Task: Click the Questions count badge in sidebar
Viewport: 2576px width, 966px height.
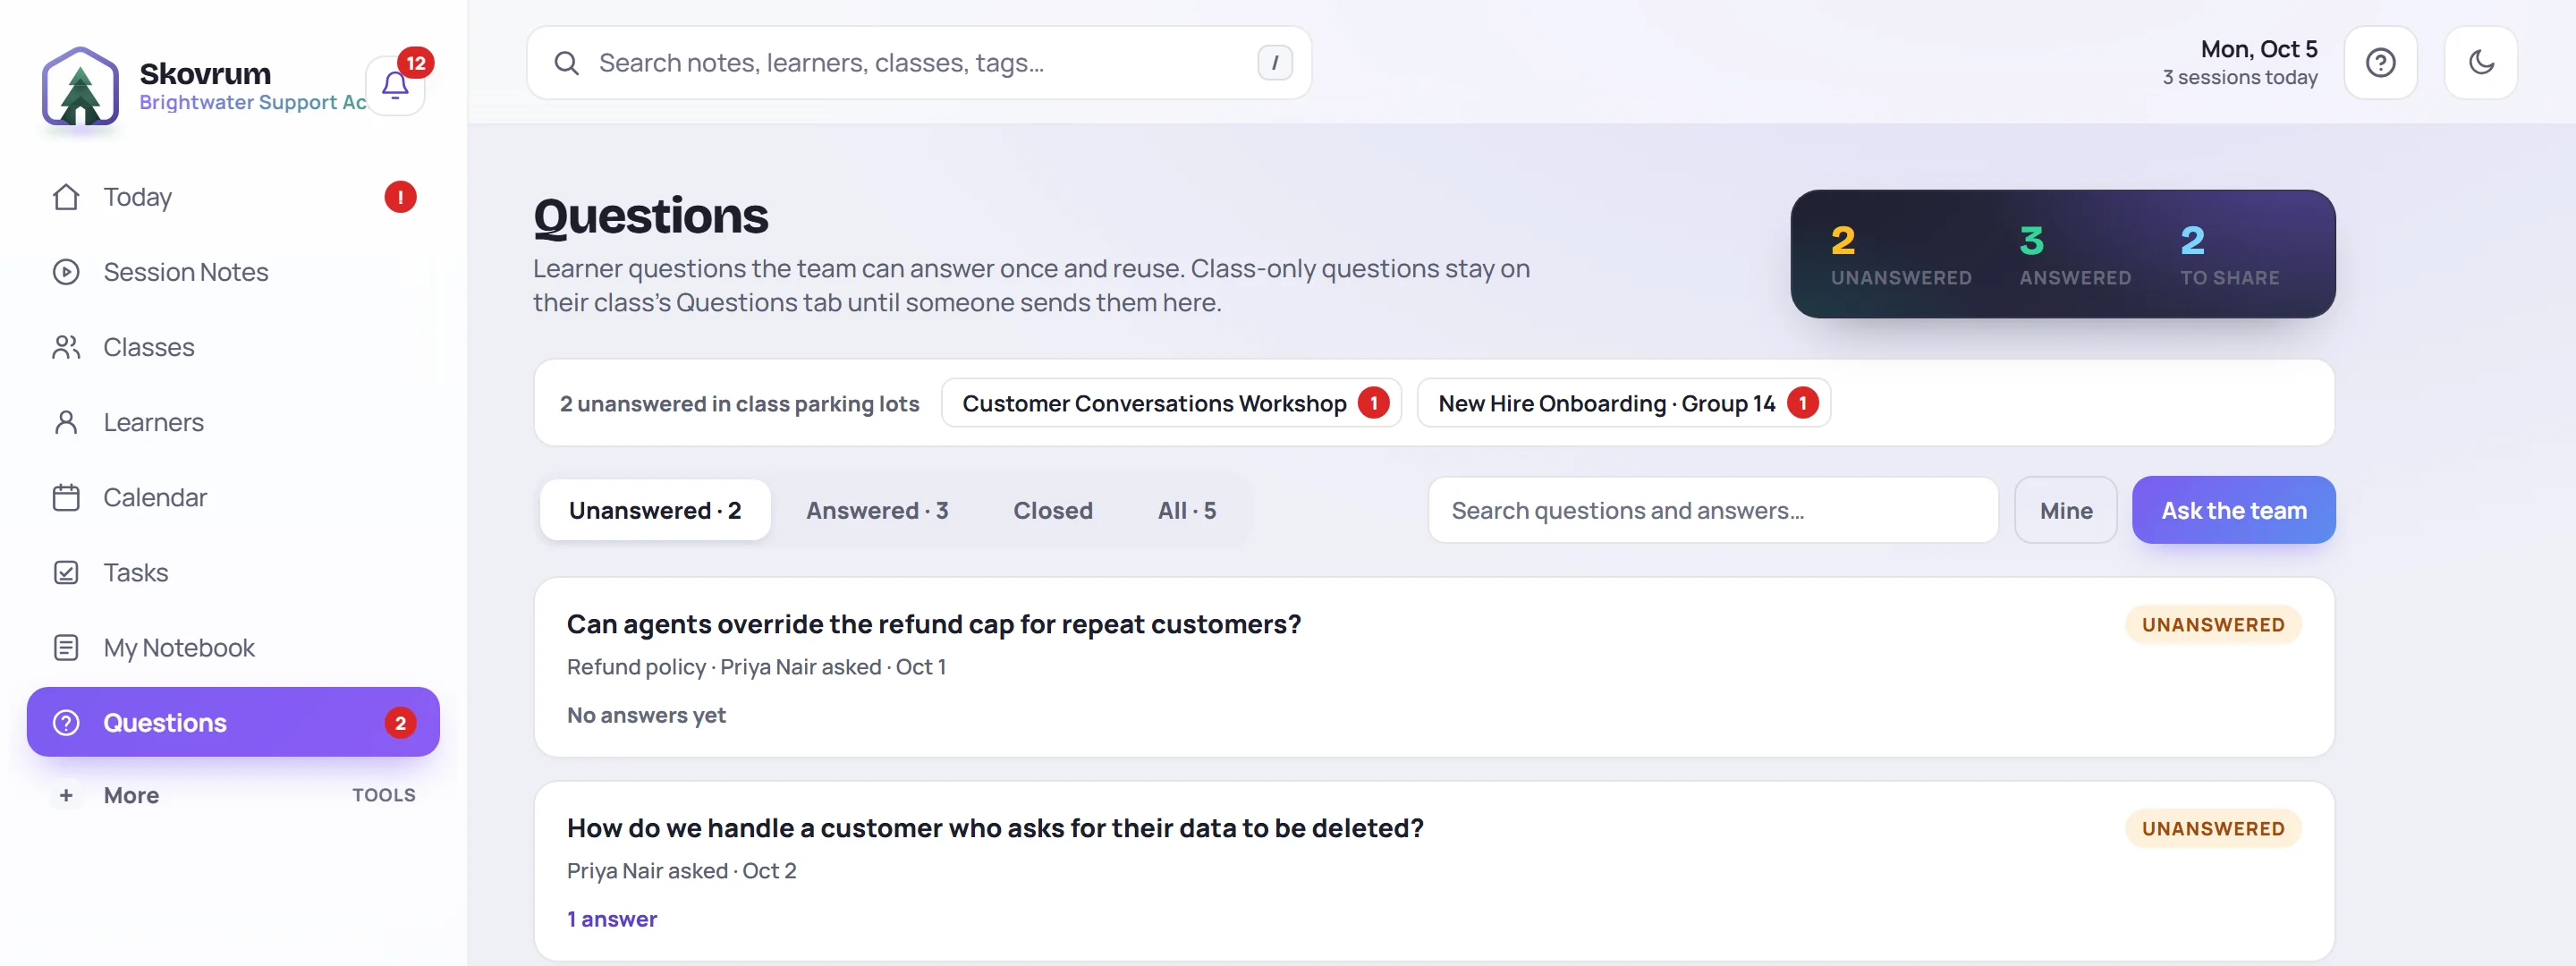Action: click(x=400, y=722)
